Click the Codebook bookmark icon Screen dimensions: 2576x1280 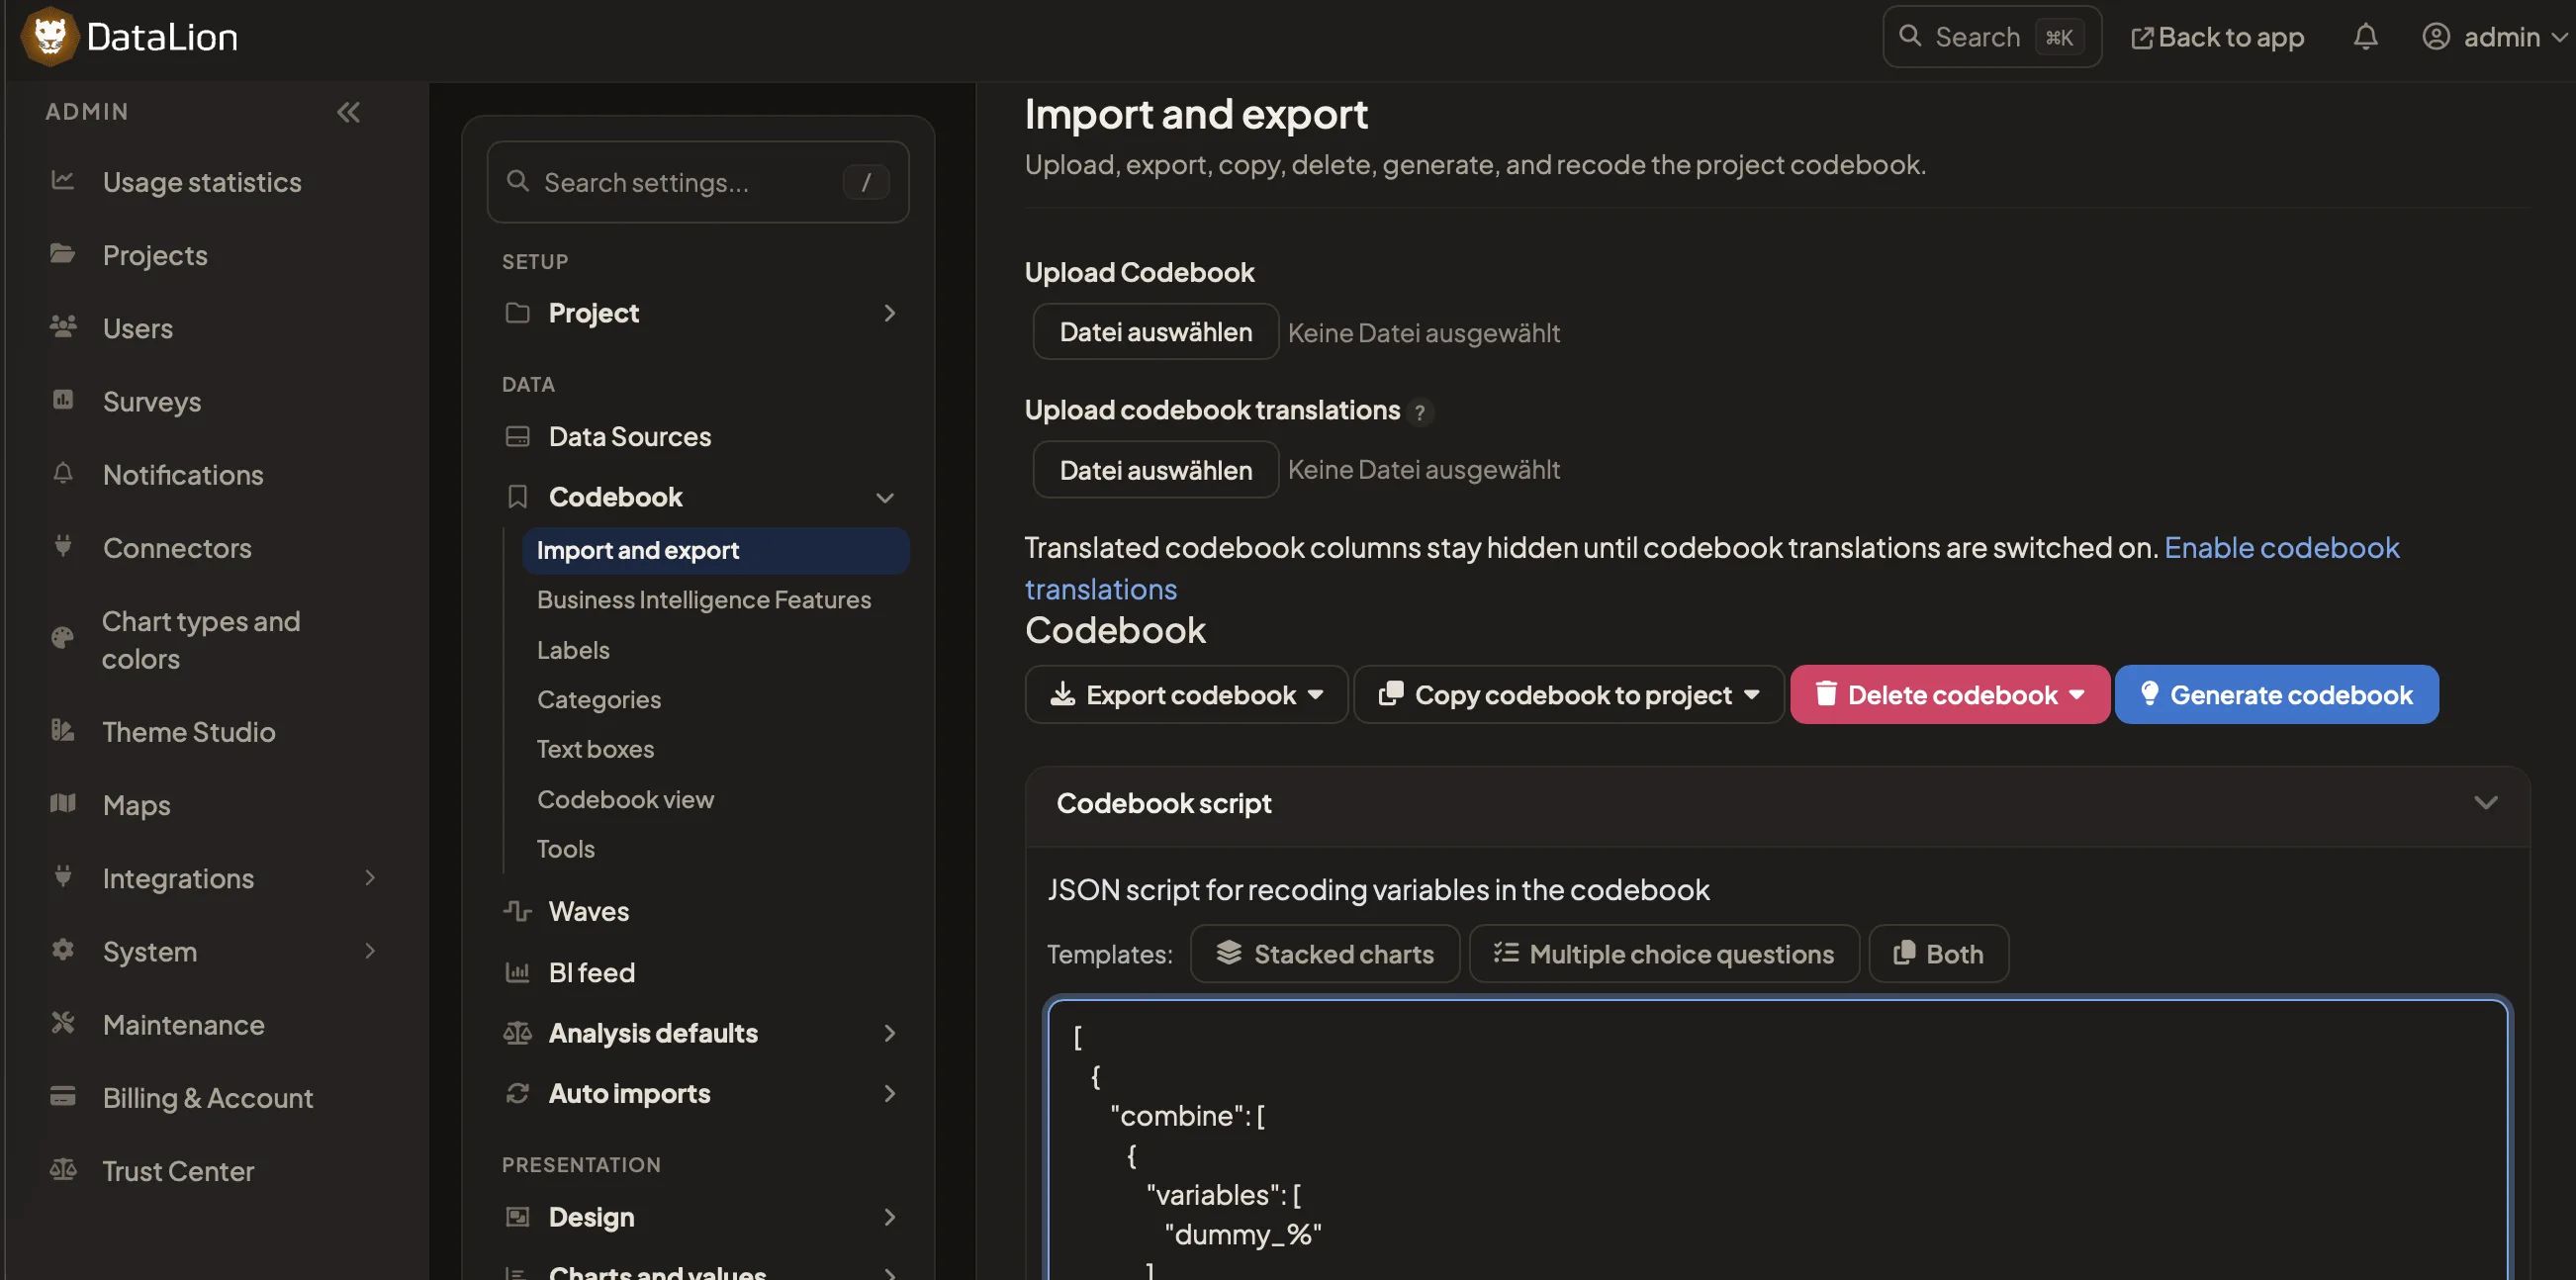tap(517, 497)
